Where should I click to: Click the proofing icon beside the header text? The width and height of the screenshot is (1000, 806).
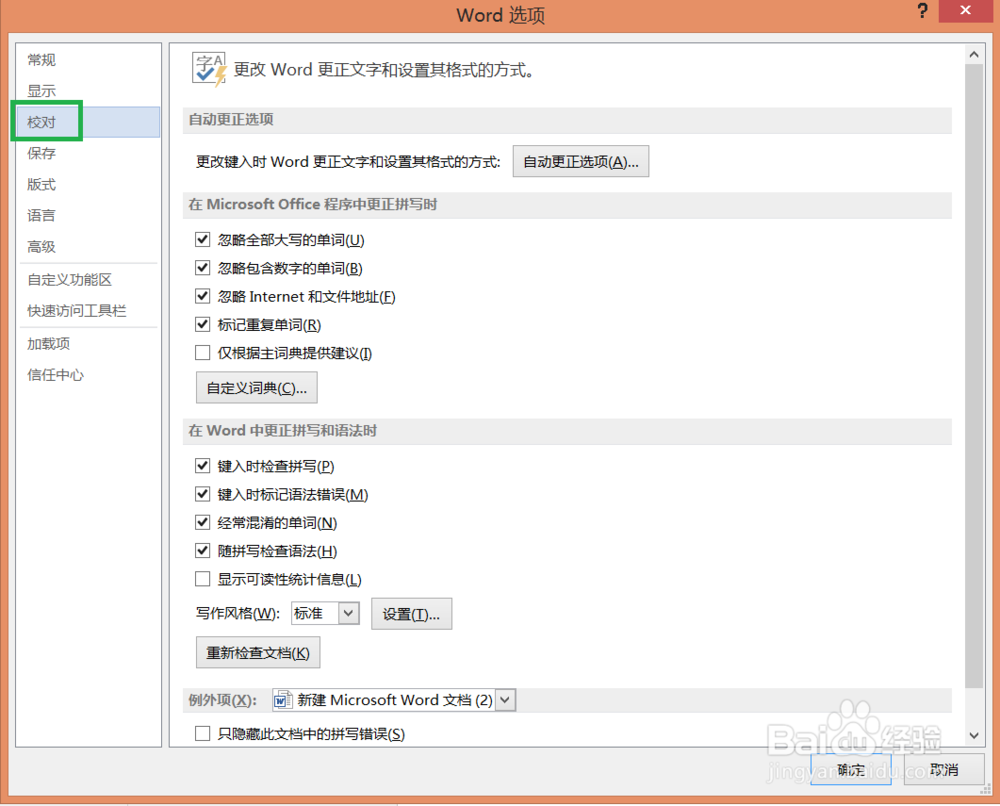coord(209,69)
